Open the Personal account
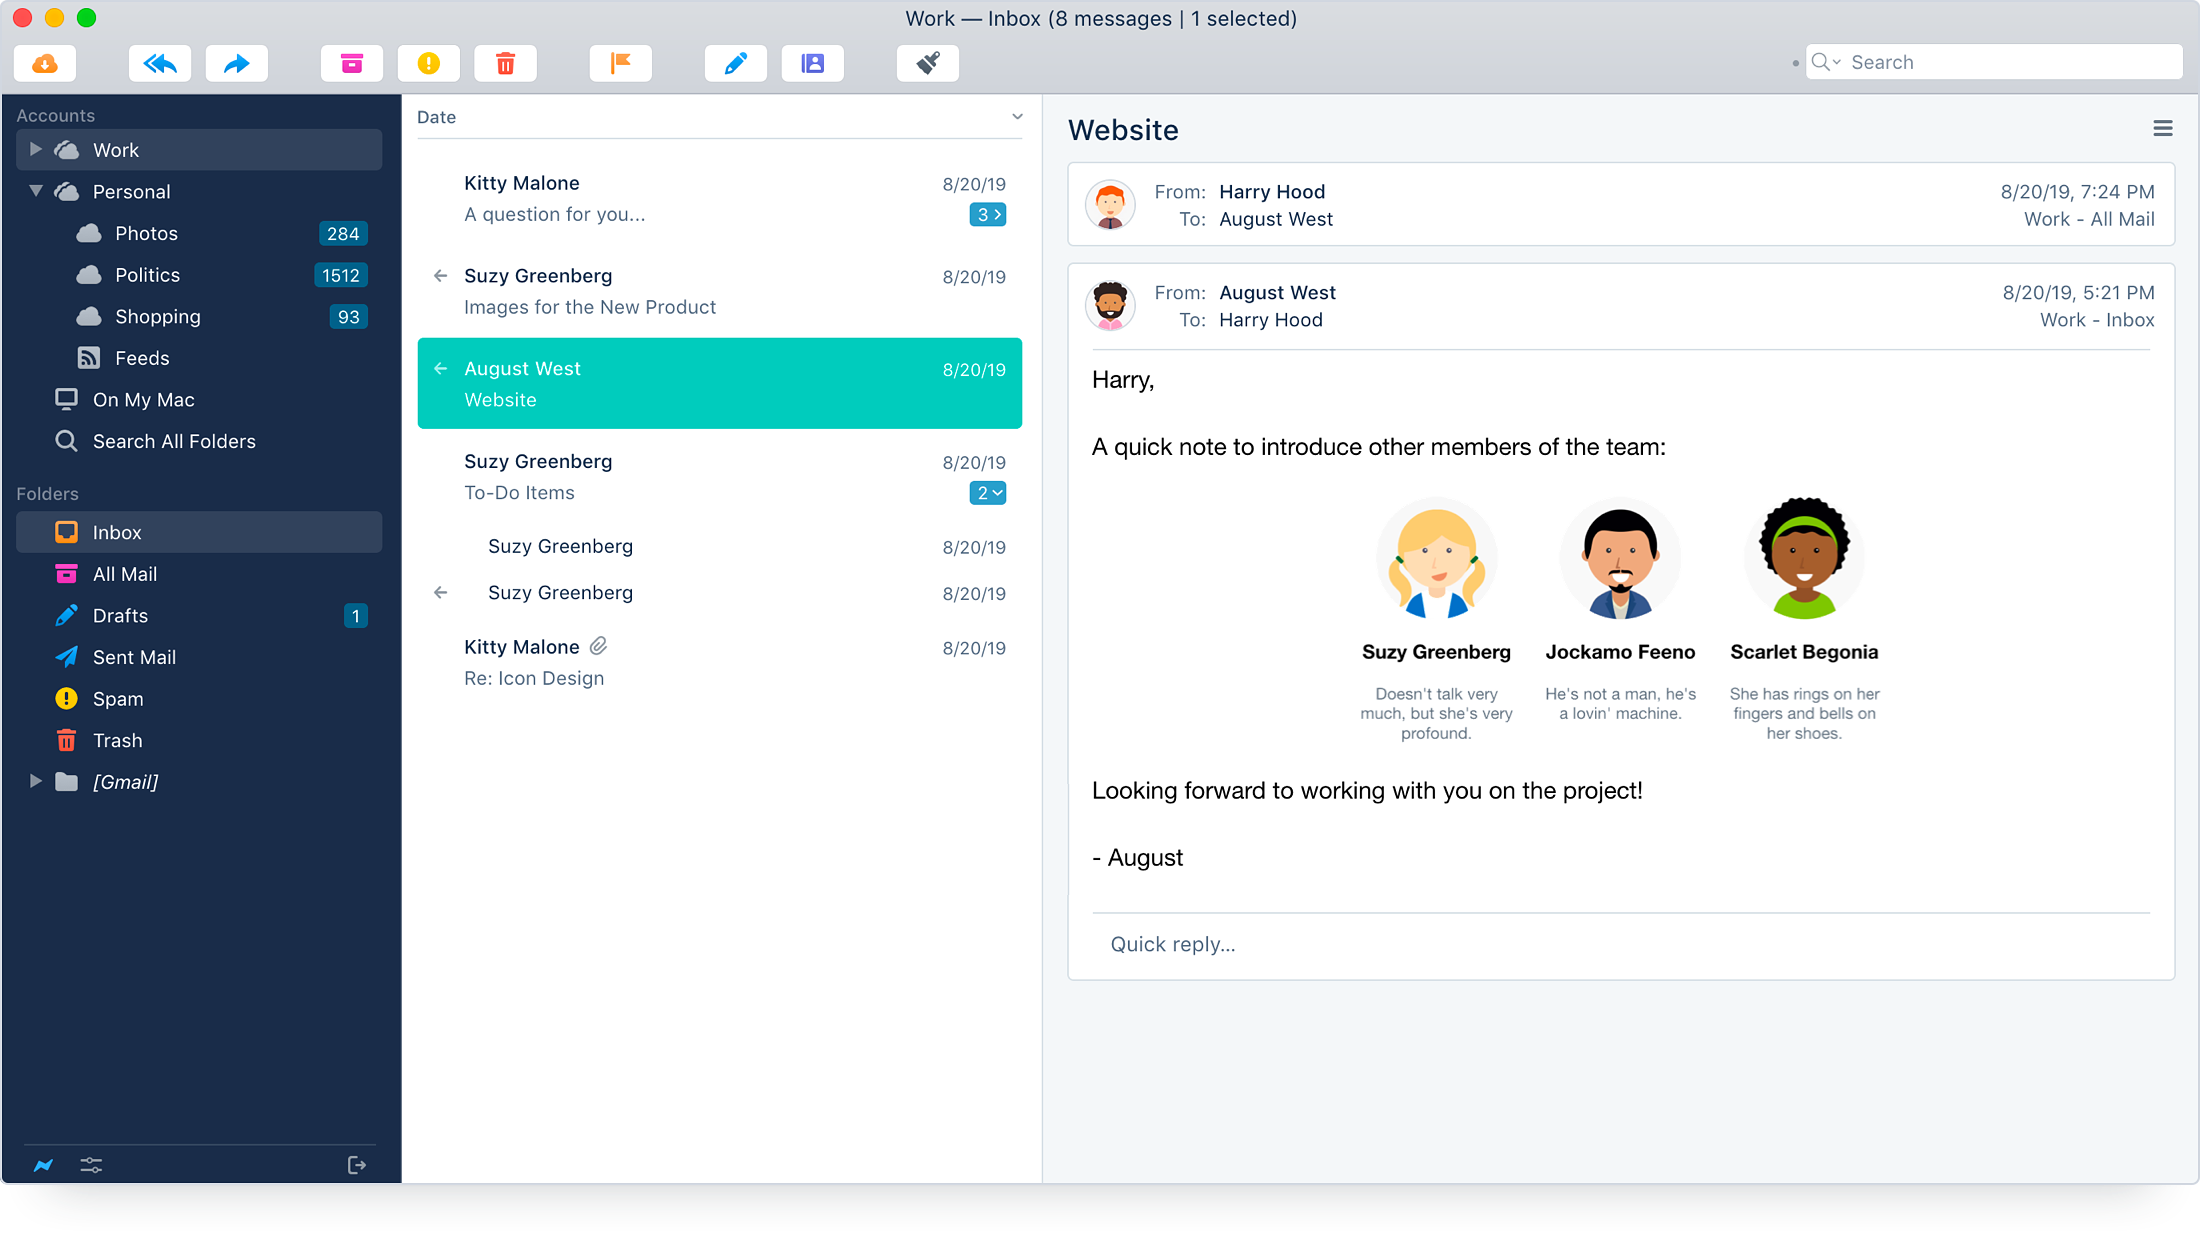 coord(130,190)
